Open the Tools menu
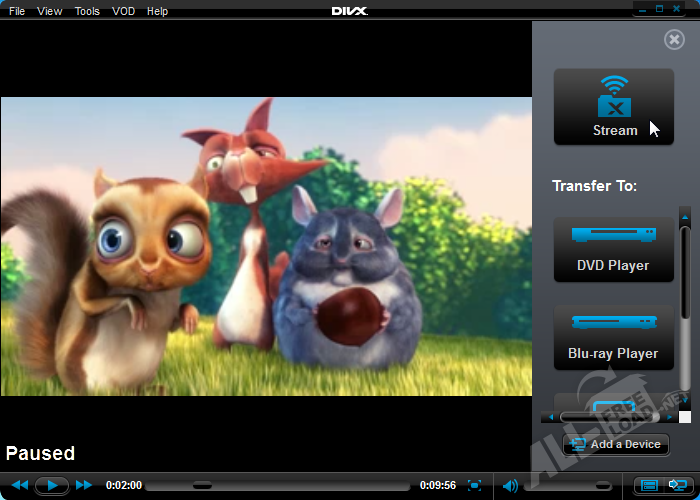This screenshot has width=700, height=500. point(87,11)
